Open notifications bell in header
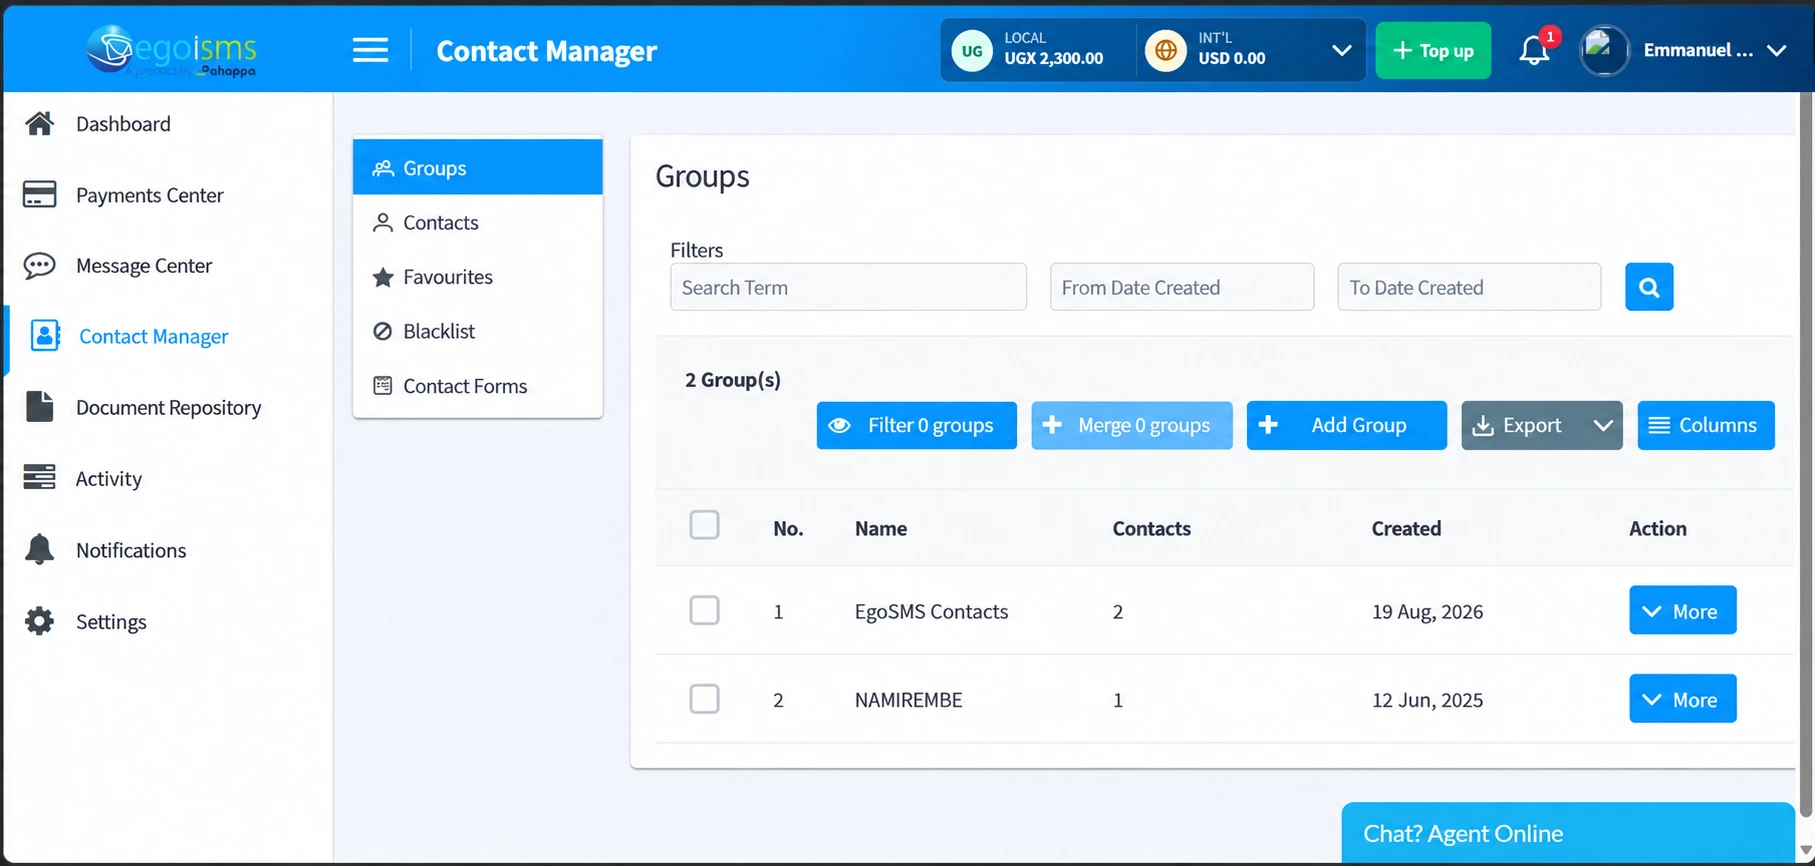The image size is (1815, 866). pos(1534,50)
